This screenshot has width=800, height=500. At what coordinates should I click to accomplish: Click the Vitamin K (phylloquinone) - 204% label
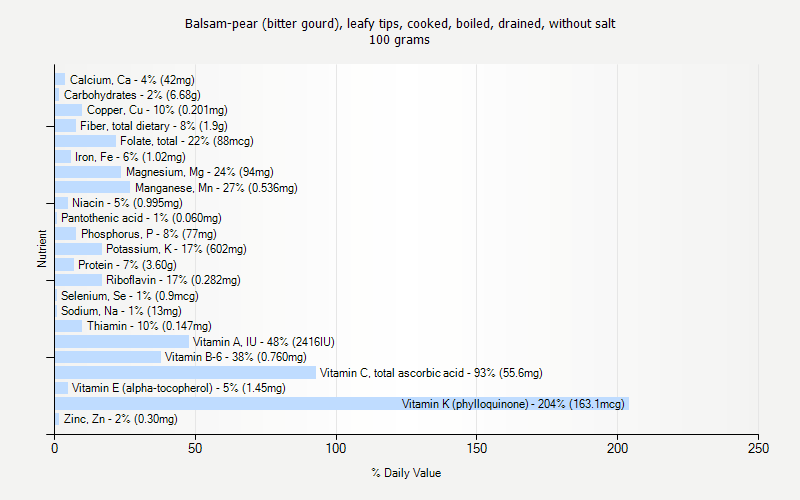click(513, 404)
